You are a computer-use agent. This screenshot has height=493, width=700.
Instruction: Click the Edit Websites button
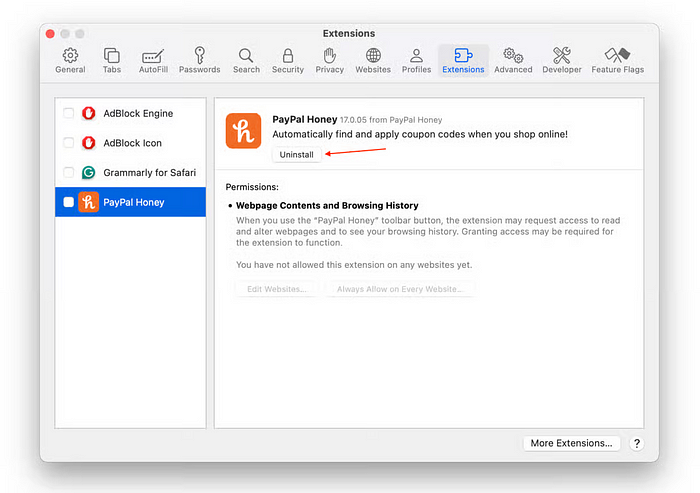[277, 289]
